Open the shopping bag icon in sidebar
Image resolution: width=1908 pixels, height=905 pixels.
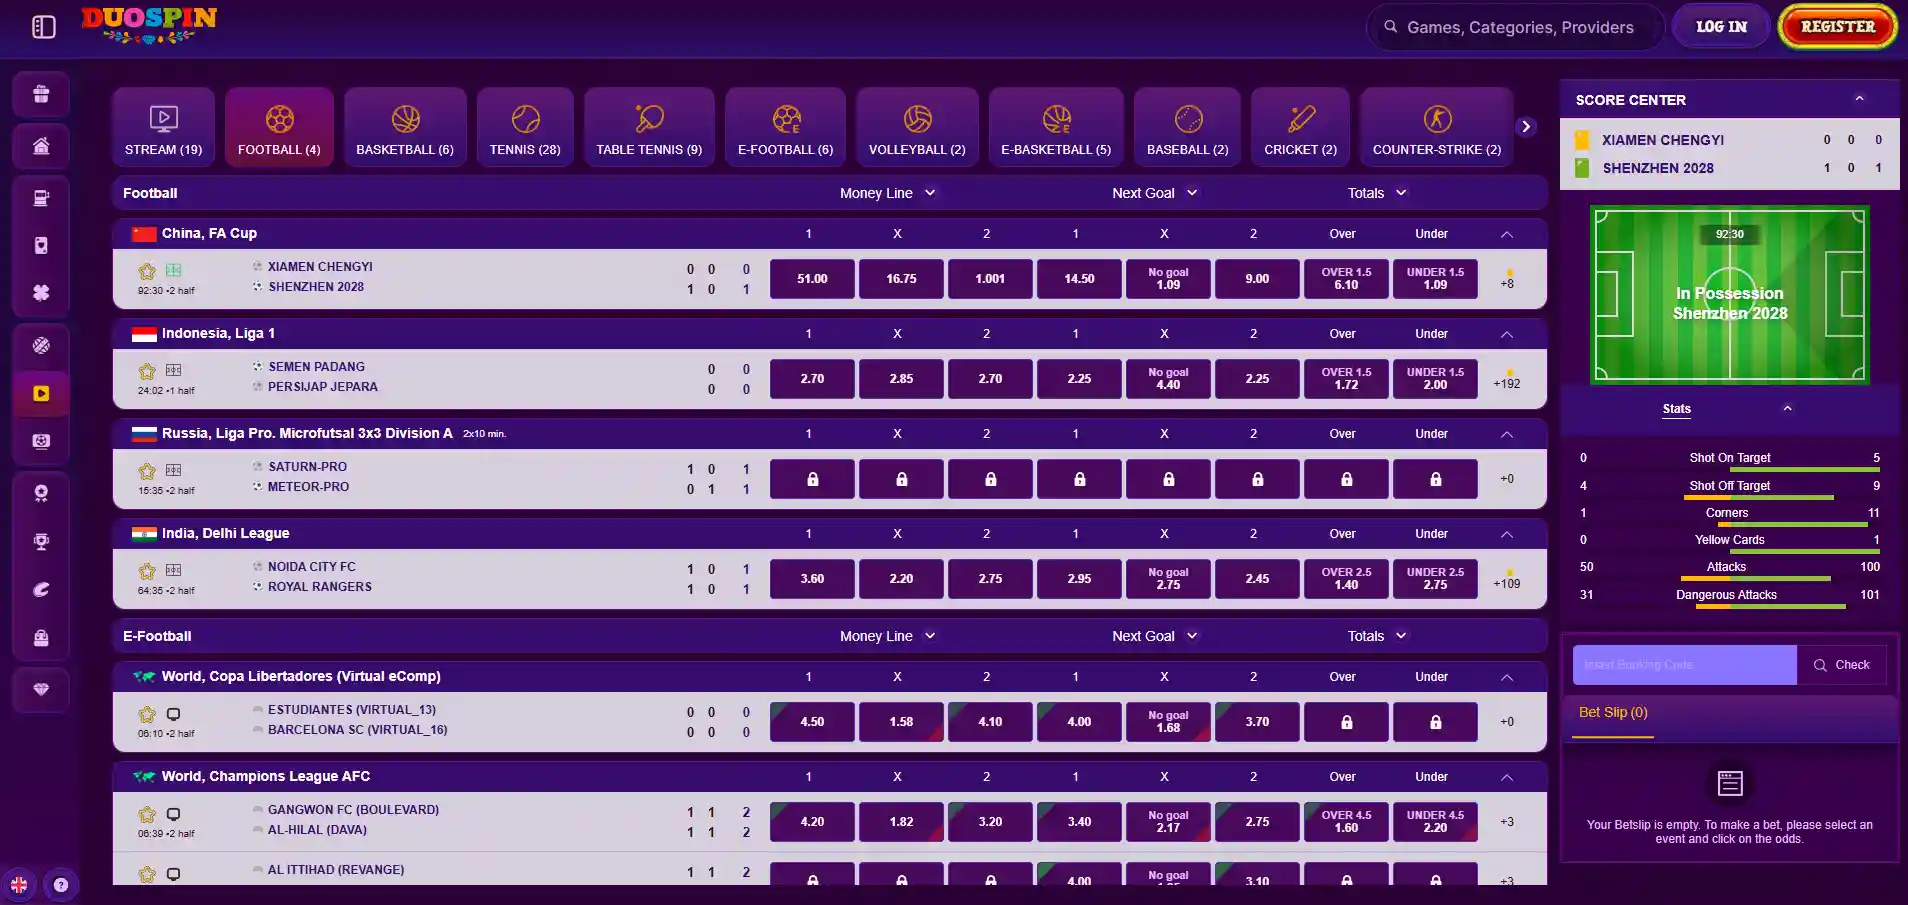coord(41,637)
